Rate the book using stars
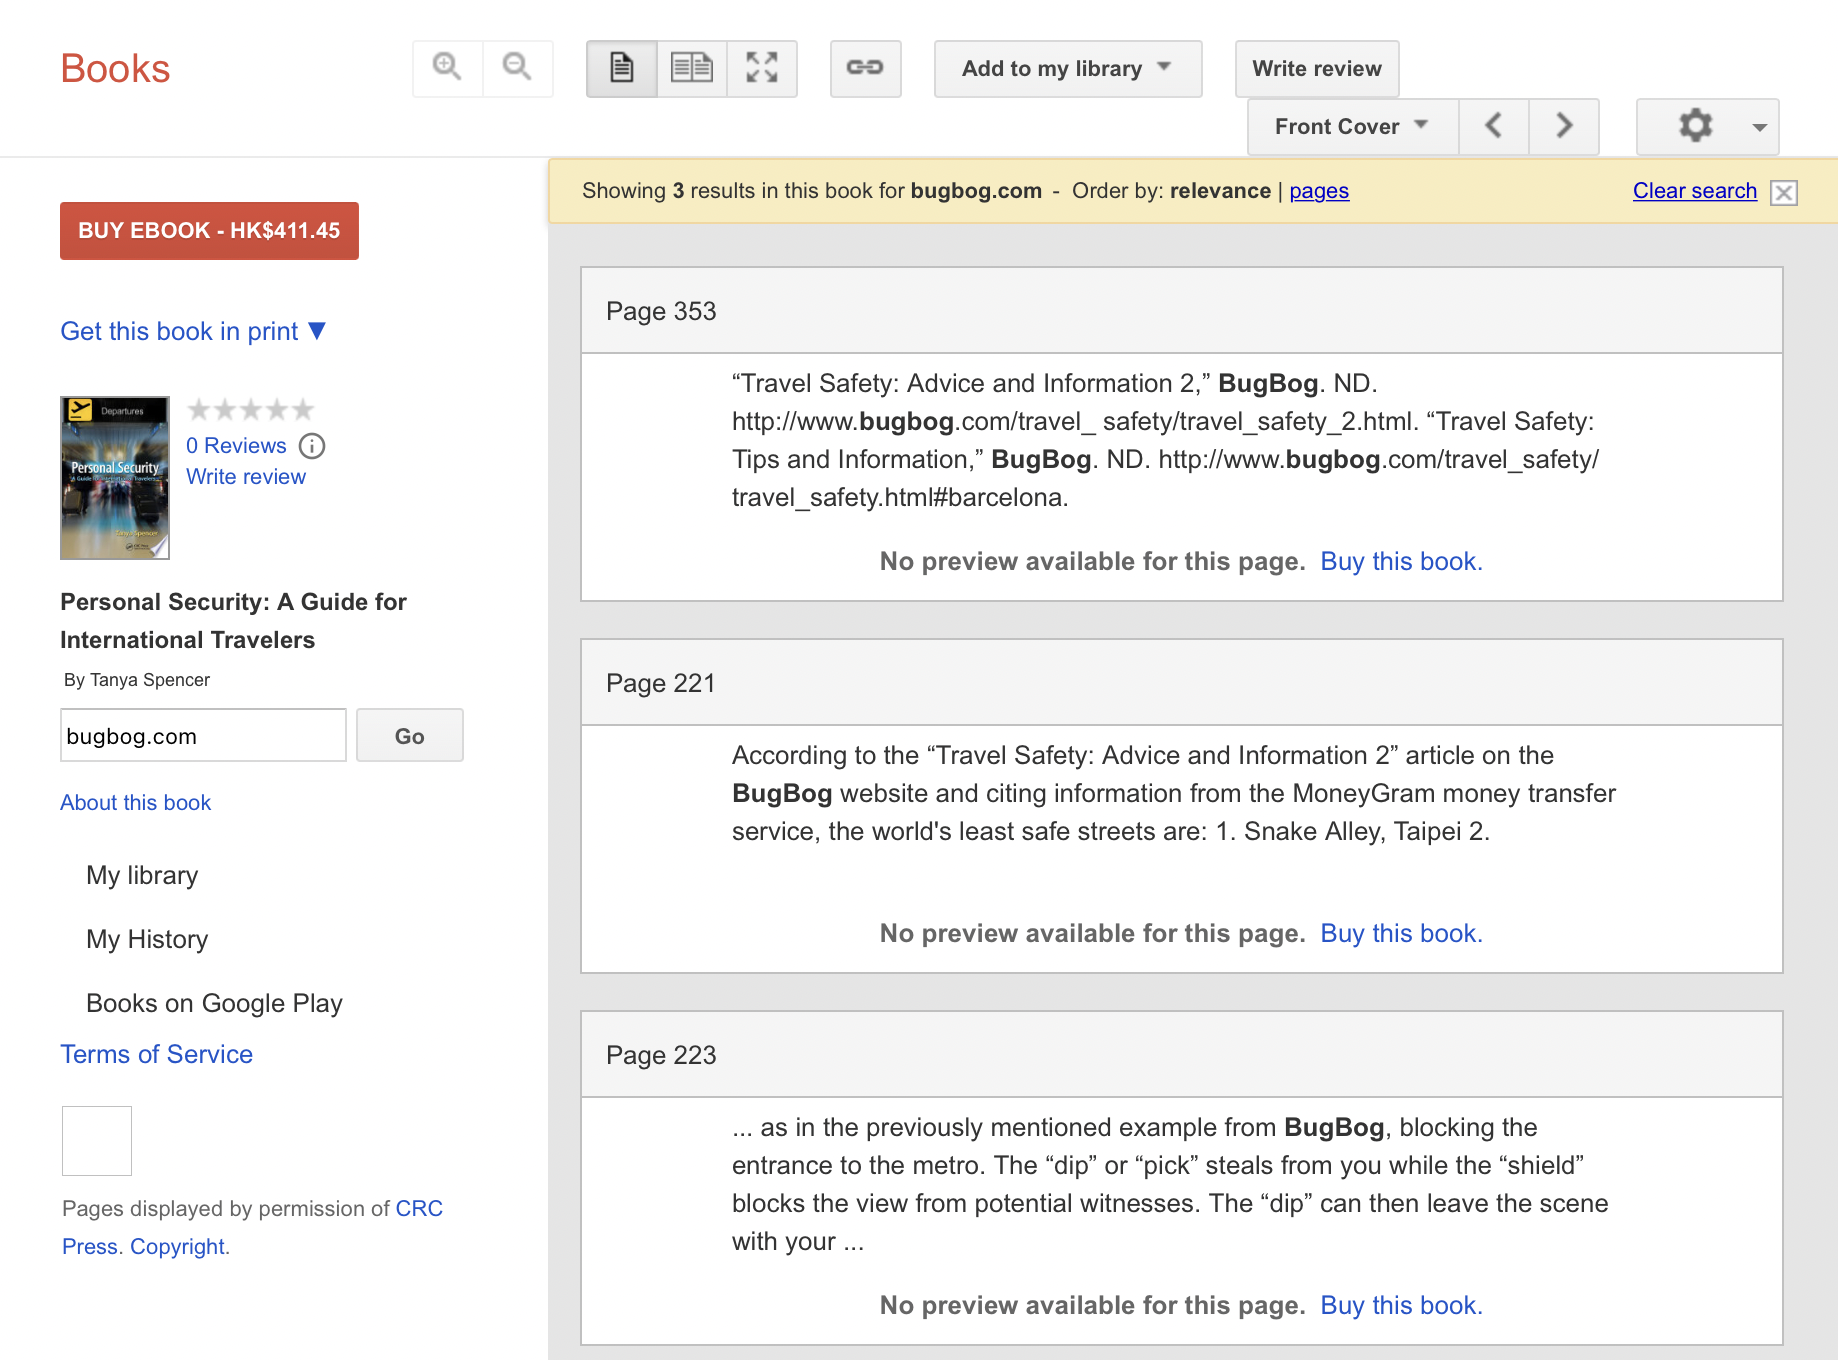 pos(251,410)
